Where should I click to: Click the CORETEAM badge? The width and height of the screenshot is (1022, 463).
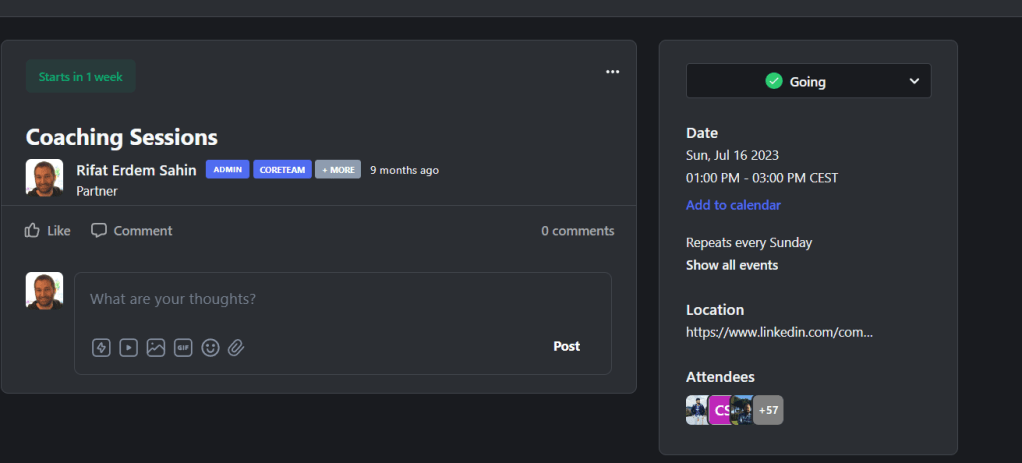click(282, 170)
